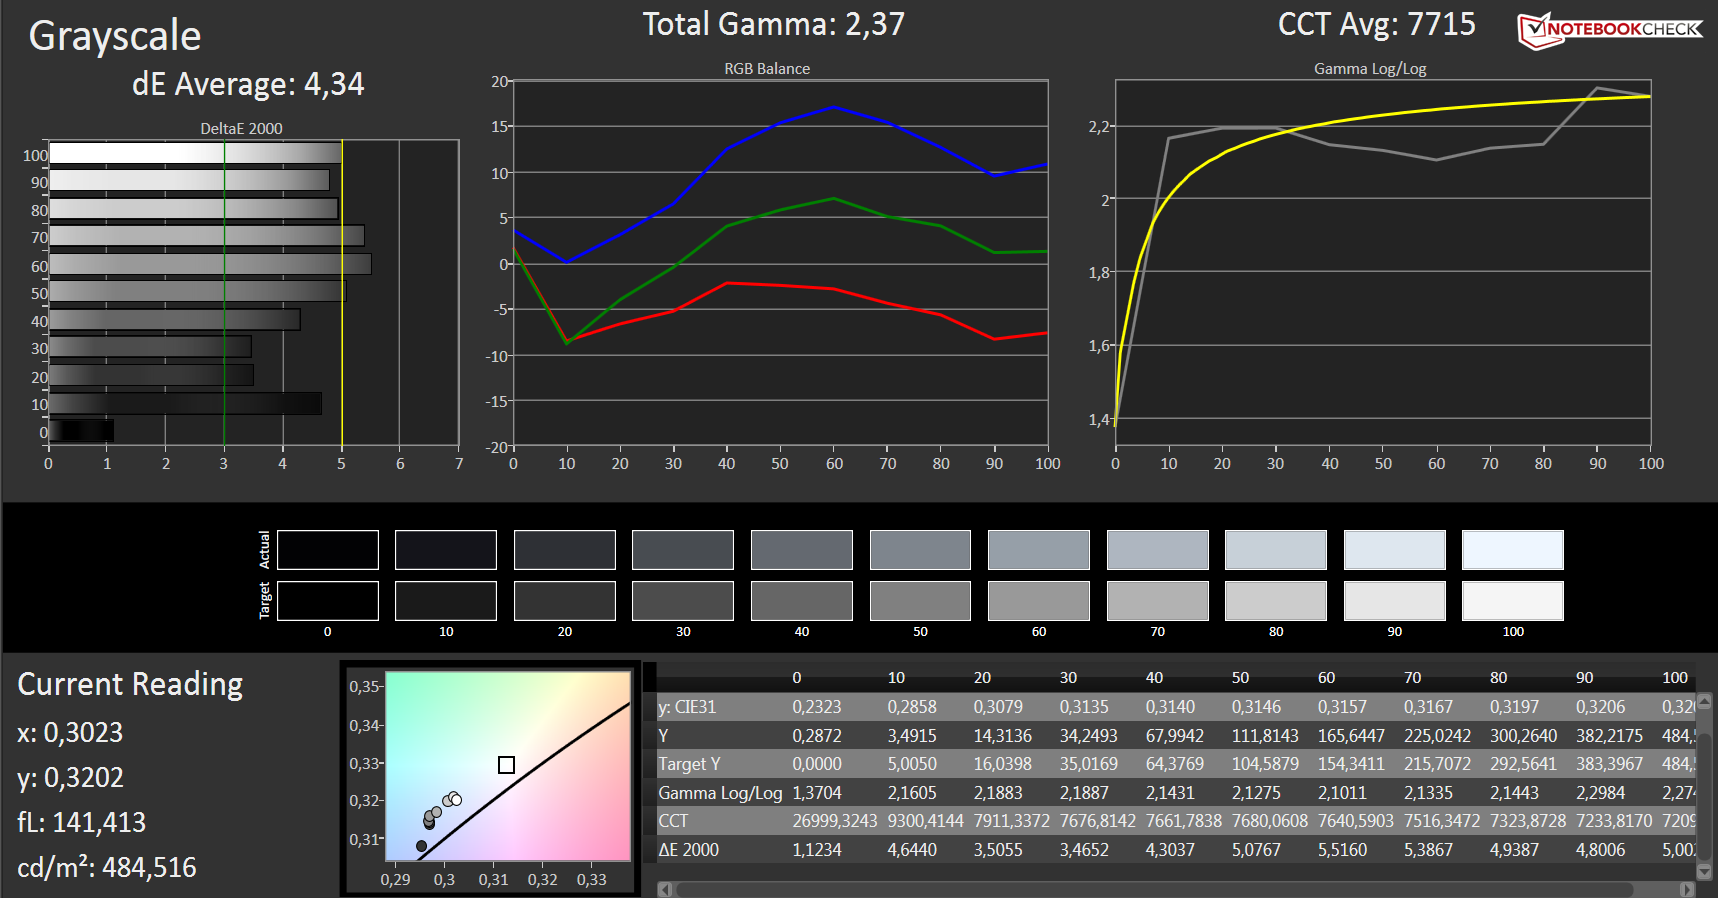Click the table's vertical scrollbar down arrow
Image resolution: width=1718 pixels, height=898 pixels.
pyautogui.click(x=1704, y=871)
